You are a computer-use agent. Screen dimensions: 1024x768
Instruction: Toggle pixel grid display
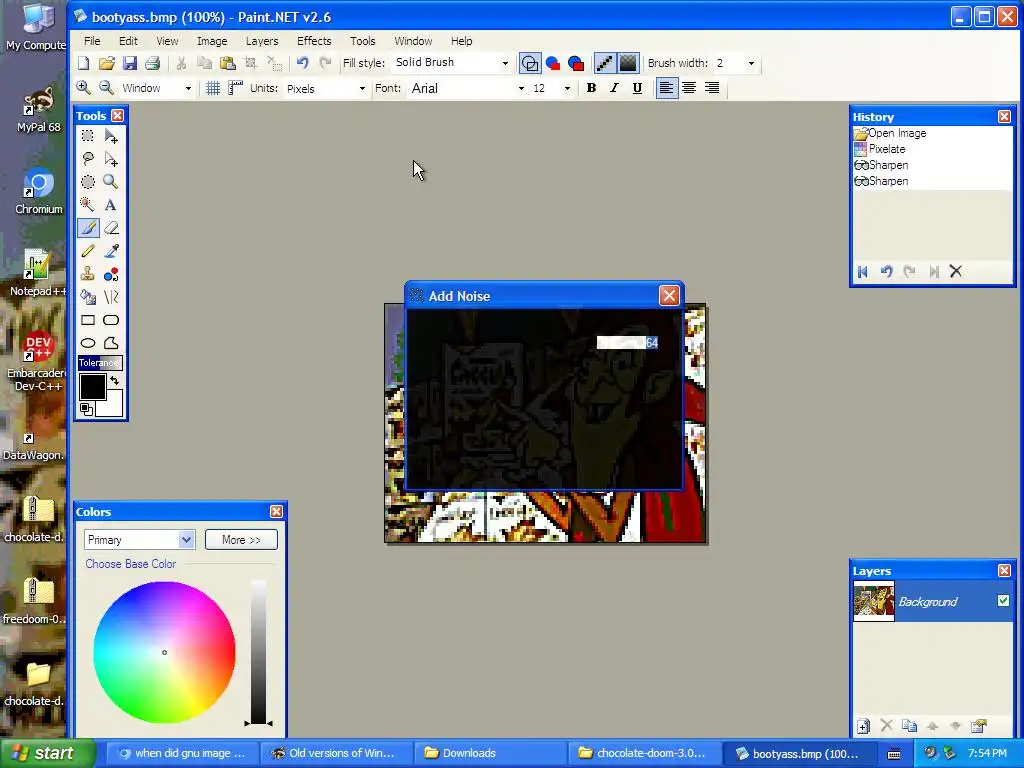(x=213, y=88)
